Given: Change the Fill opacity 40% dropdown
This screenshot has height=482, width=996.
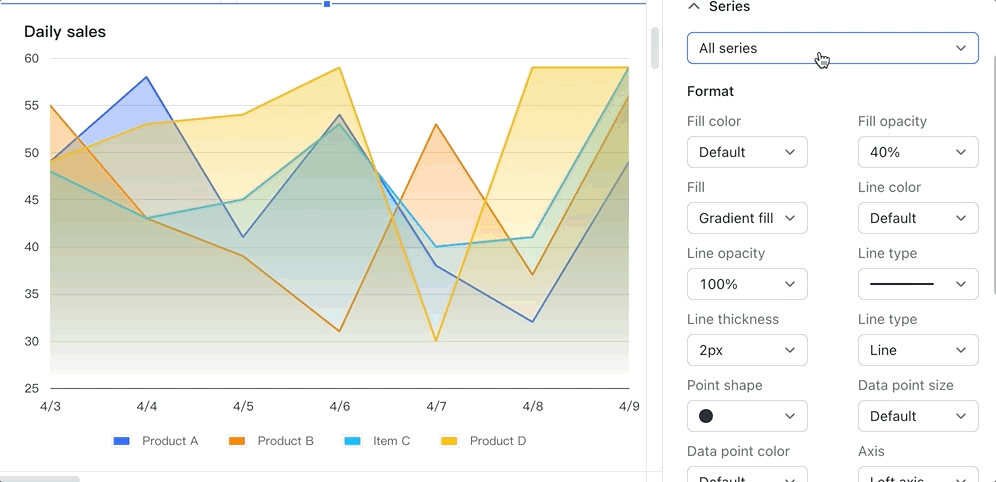Looking at the screenshot, I should point(917,152).
